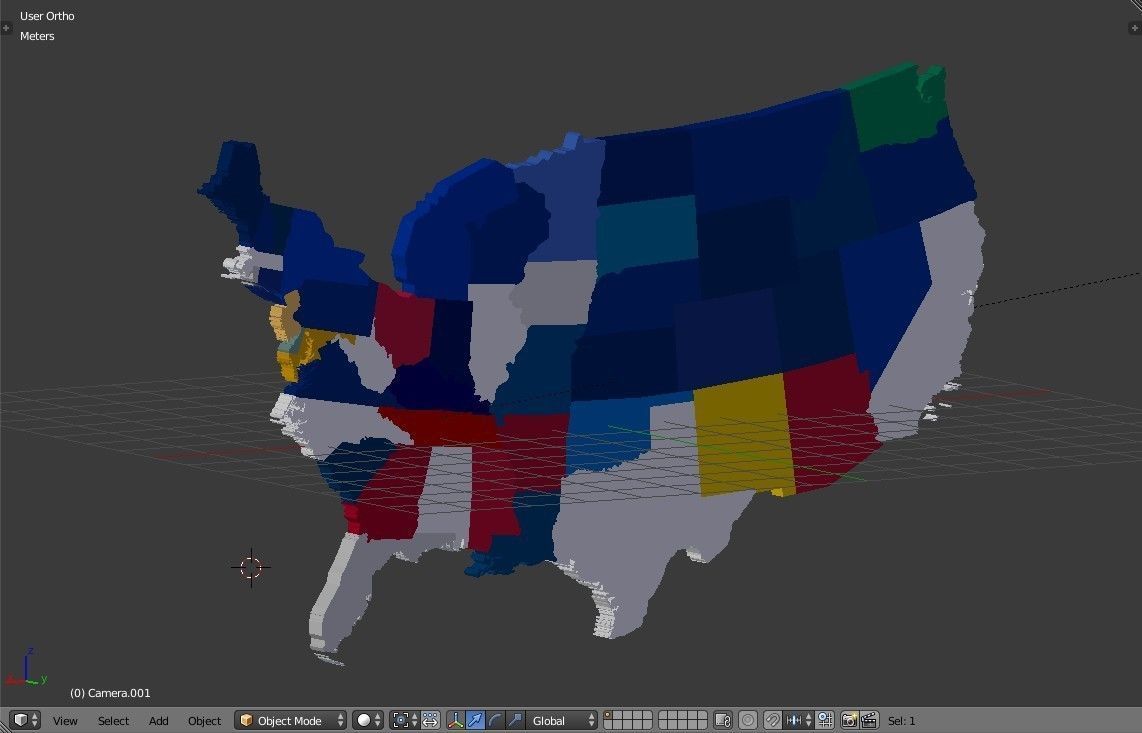This screenshot has width=1142, height=733.
Task: Click the first layer button with the object dot
Action: coord(608,716)
